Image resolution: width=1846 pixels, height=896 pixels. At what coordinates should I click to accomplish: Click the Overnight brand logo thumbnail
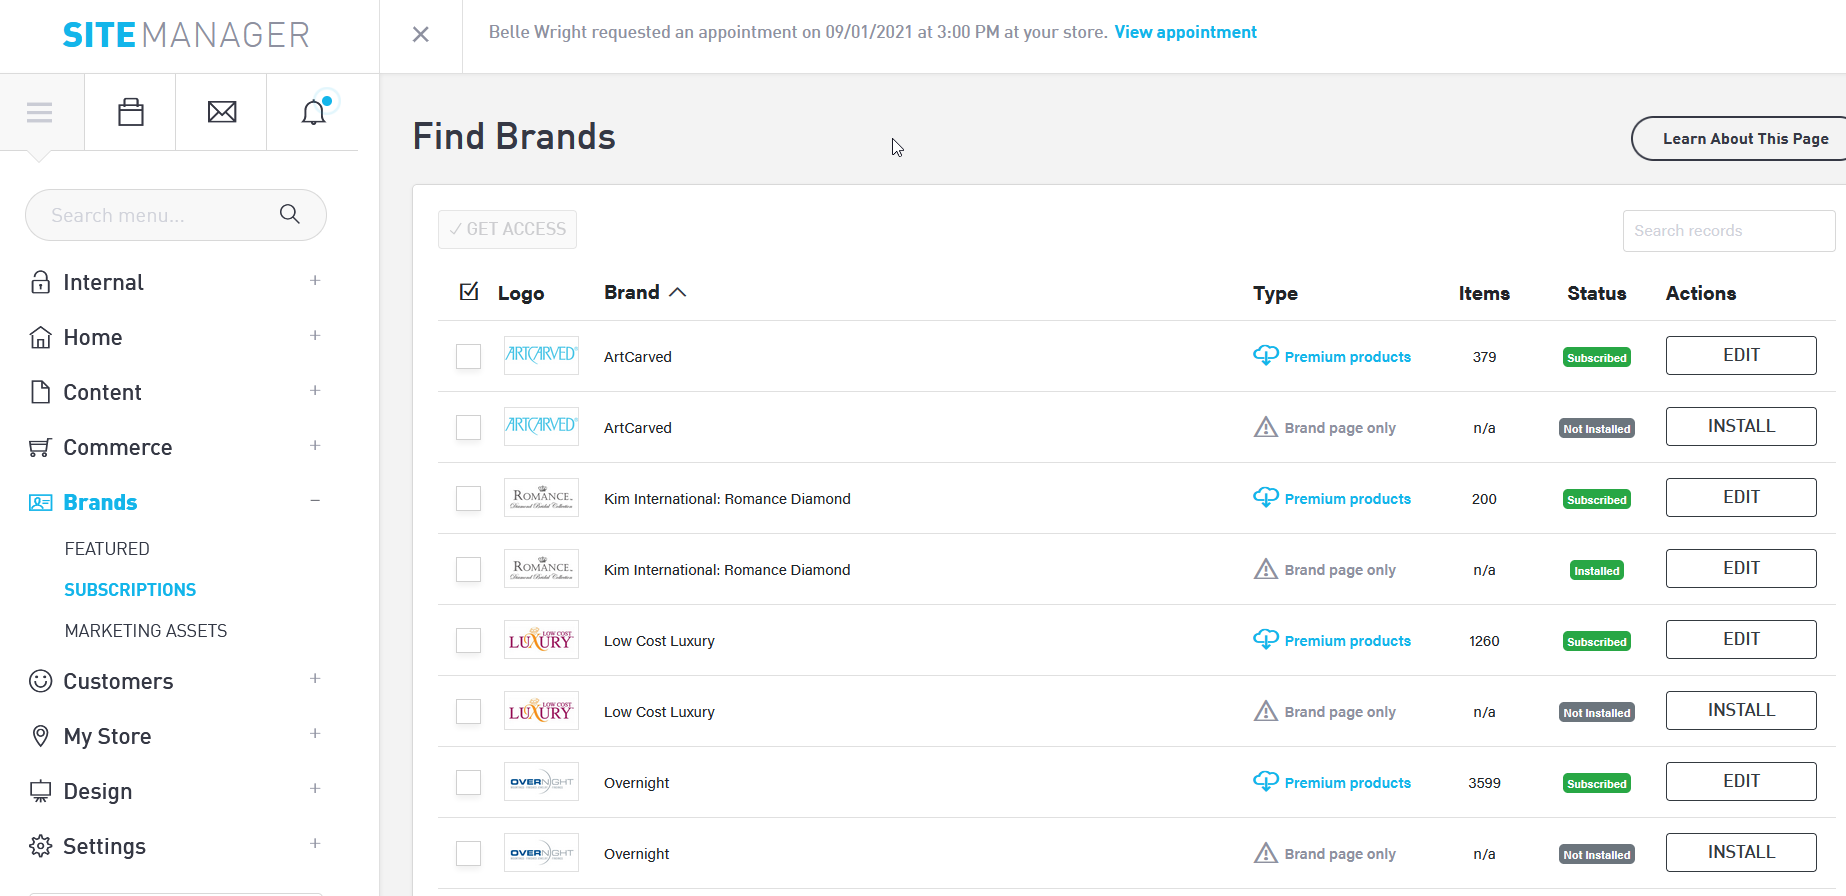tap(541, 782)
